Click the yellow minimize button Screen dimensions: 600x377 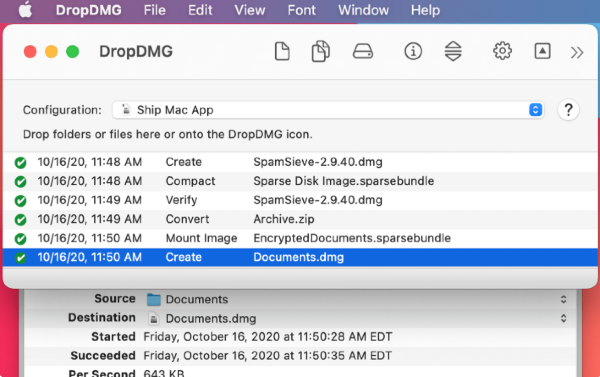click(x=51, y=51)
